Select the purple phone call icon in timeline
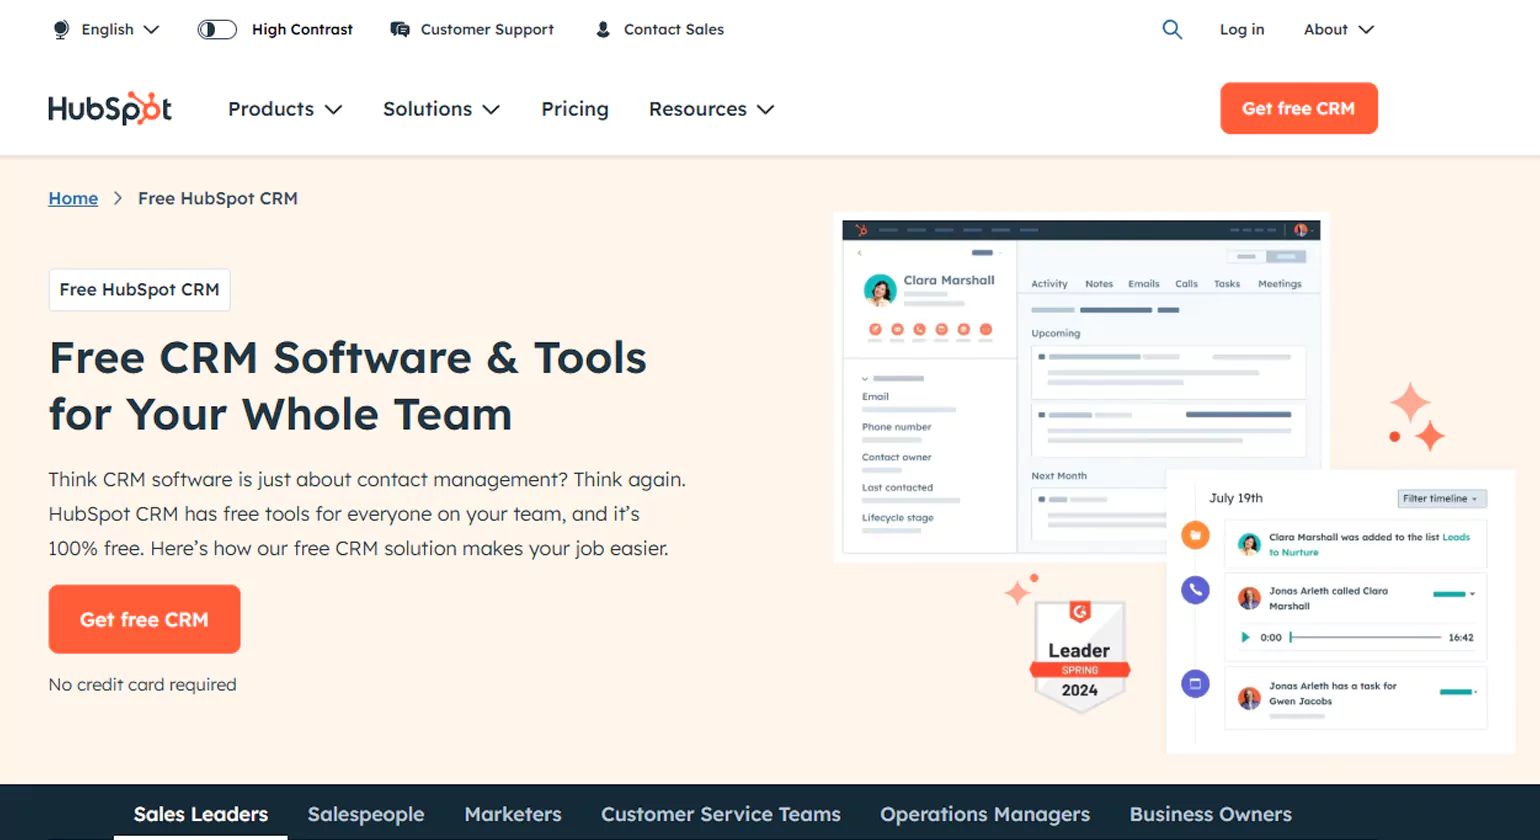1540x840 pixels. click(x=1195, y=590)
